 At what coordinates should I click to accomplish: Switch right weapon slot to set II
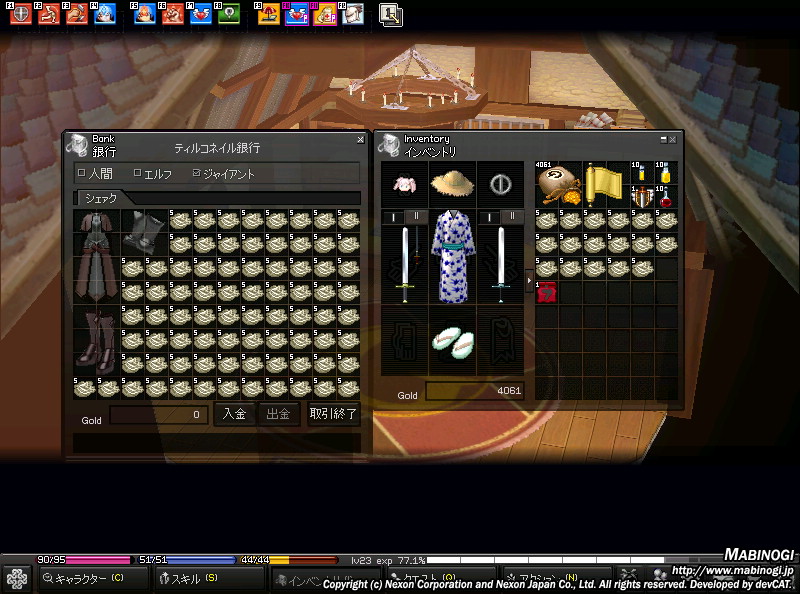click(x=512, y=217)
